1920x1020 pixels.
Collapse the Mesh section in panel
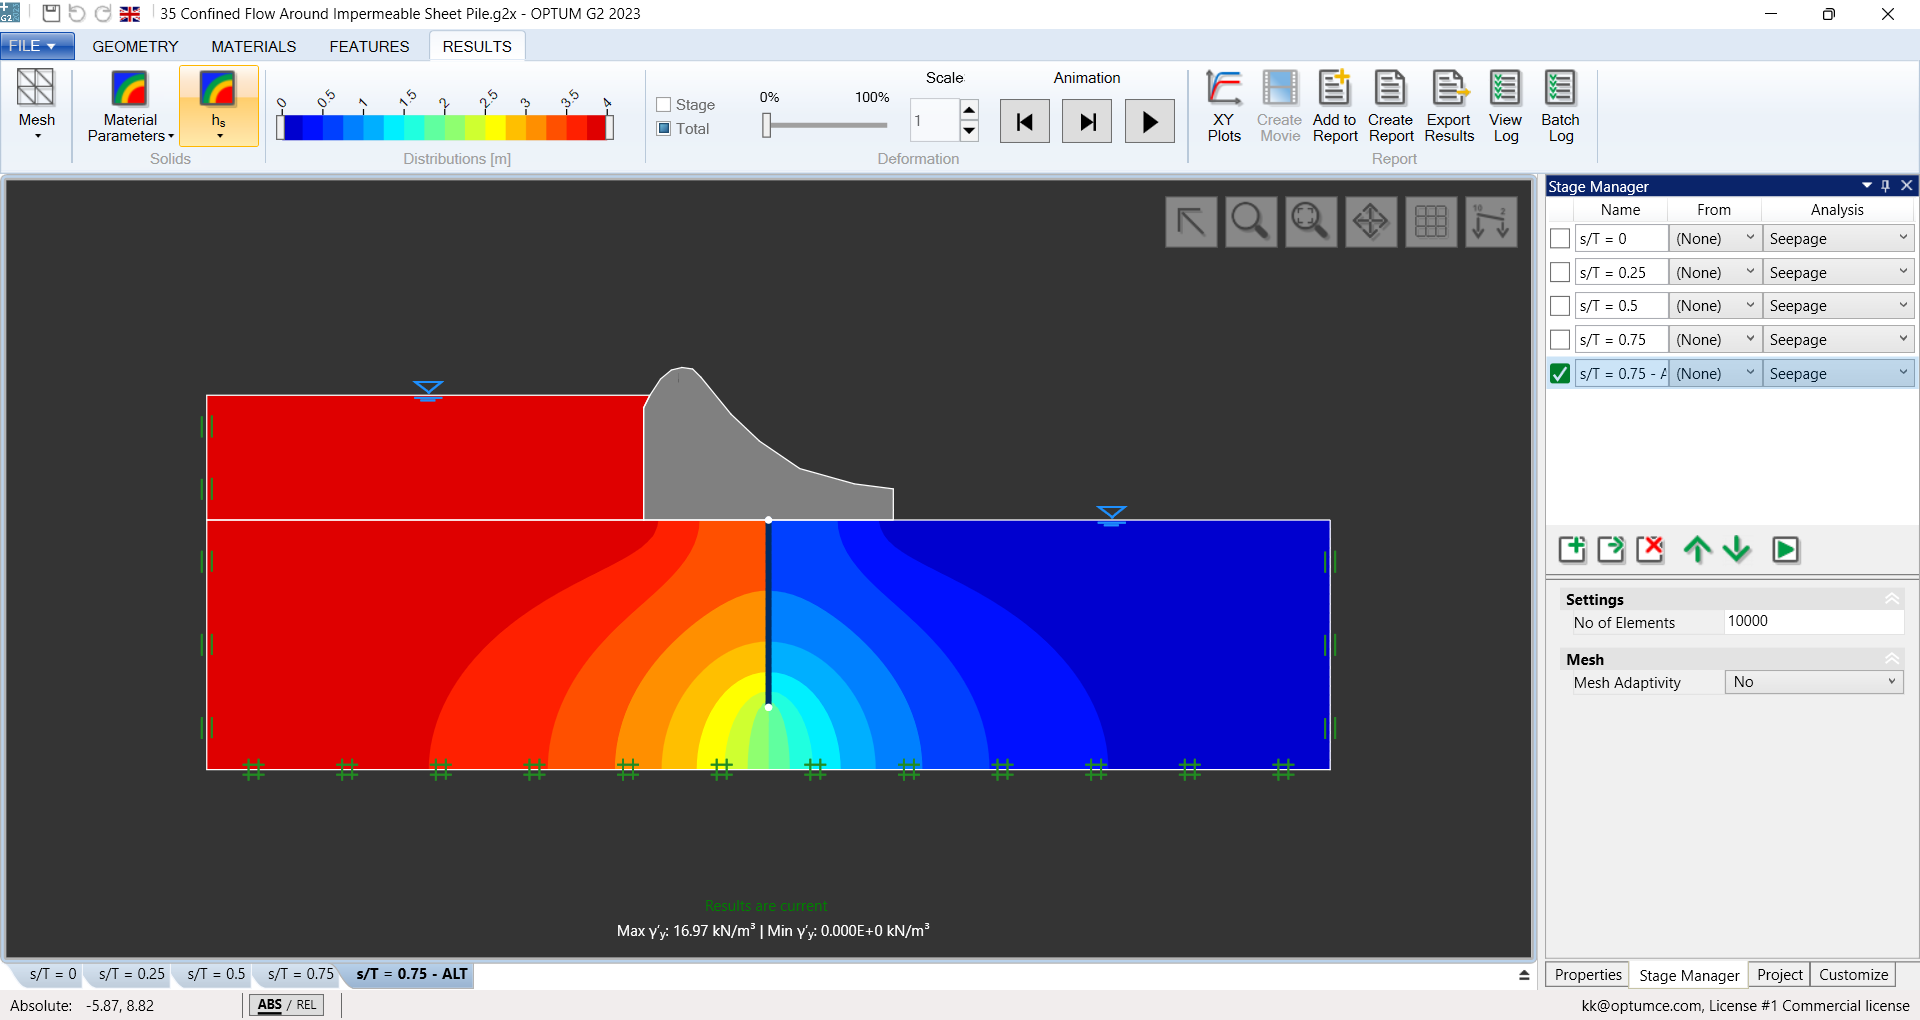click(x=1892, y=659)
